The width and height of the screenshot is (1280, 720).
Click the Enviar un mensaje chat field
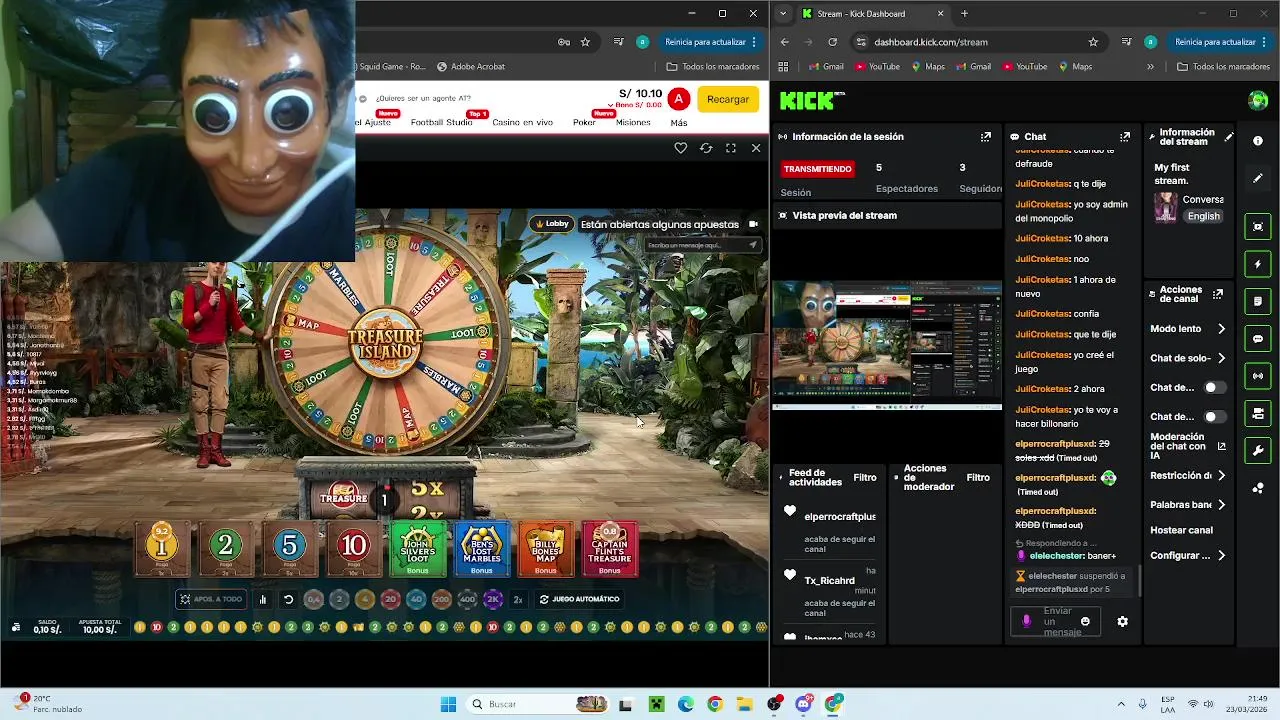coord(1057,621)
